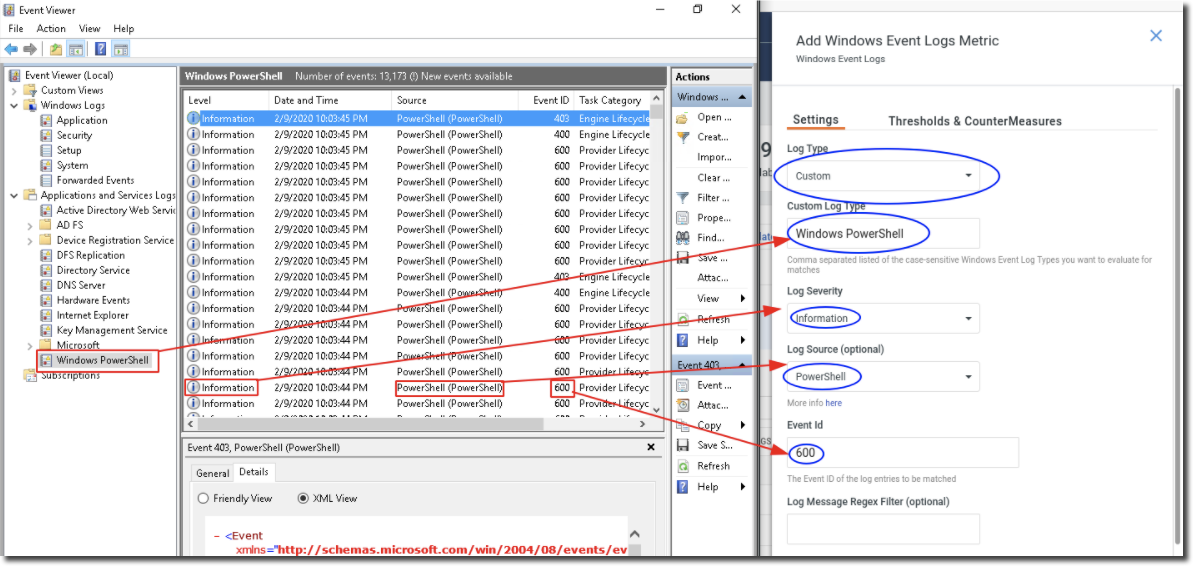Click the System log icon in the tree
The image size is (1193, 566).
pyautogui.click(x=47, y=165)
